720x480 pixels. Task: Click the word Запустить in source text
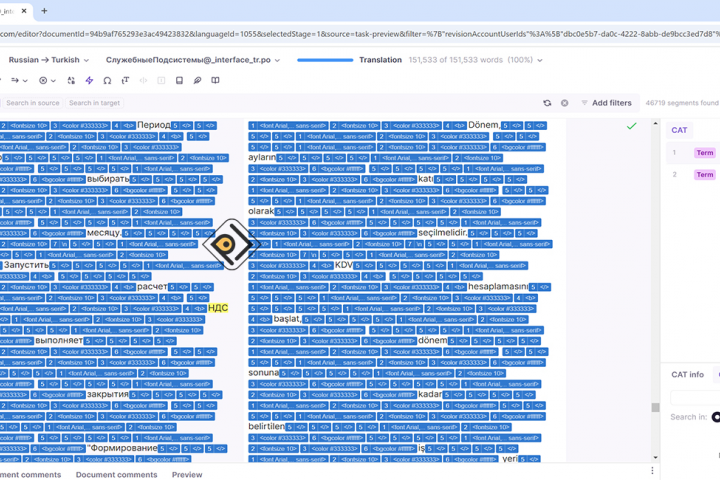(26, 265)
